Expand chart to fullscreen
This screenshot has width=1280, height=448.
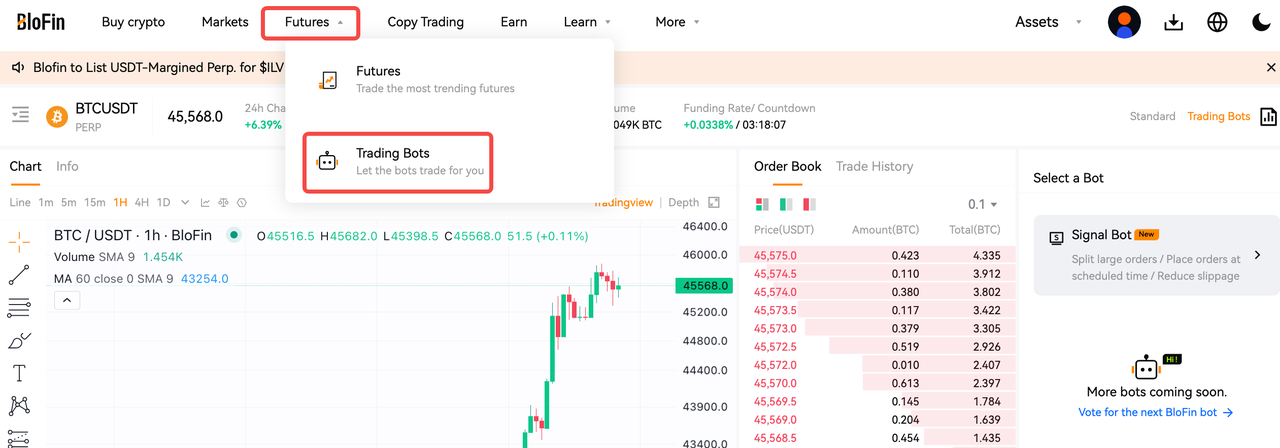click(714, 202)
